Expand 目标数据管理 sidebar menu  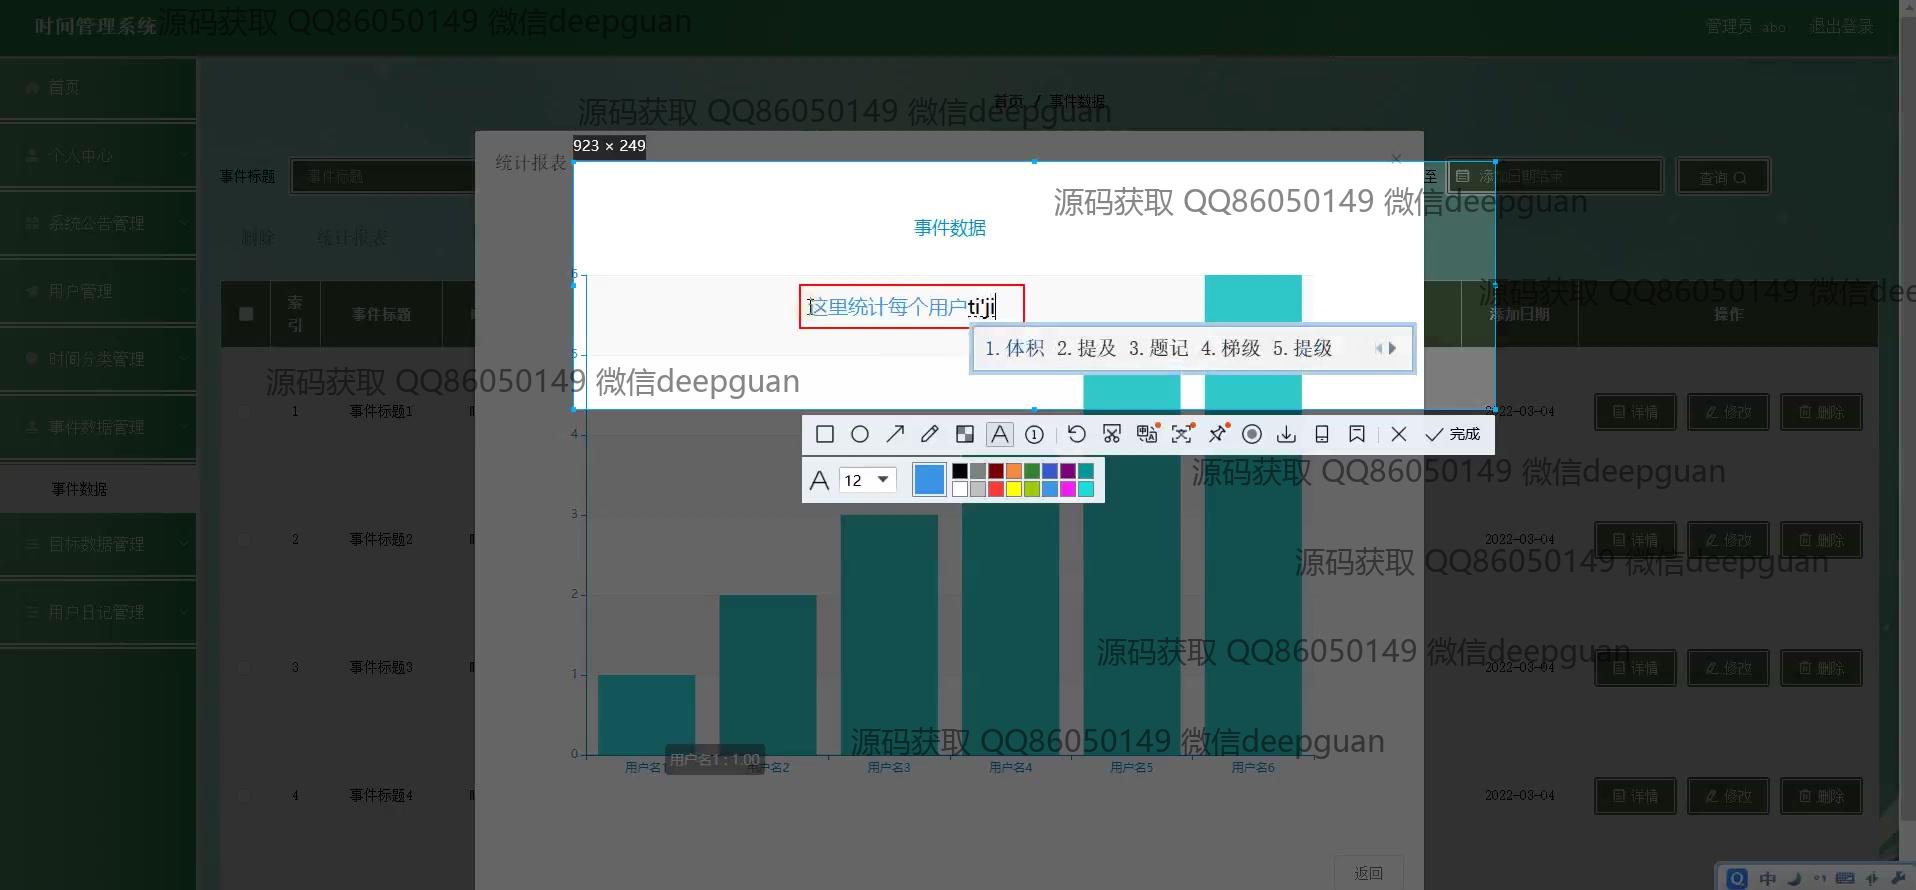click(98, 545)
